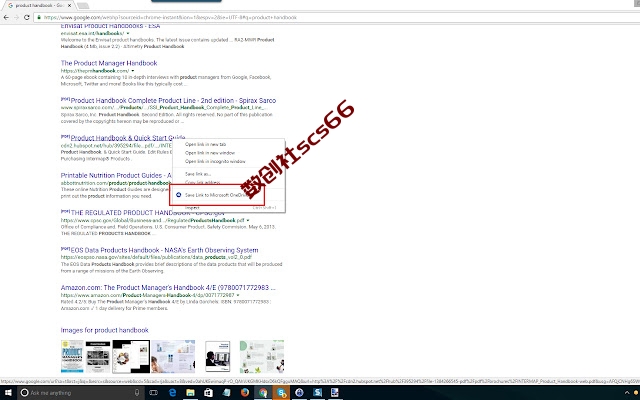The height and width of the screenshot is (400, 640).
Task: Open 'EOS Data Products Handbook - NASA' result
Action: point(164,250)
